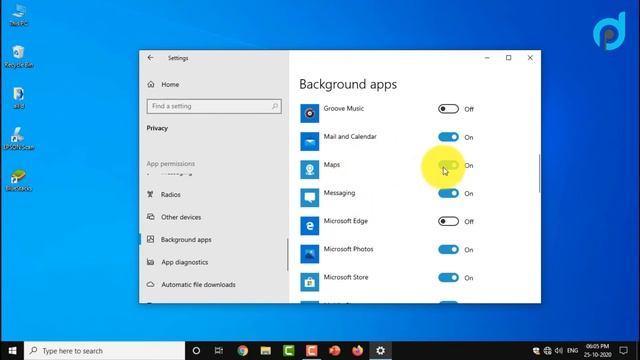Click the Settings gear taskbar icon
This screenshot has height=360, width=640.
point(380,351)
